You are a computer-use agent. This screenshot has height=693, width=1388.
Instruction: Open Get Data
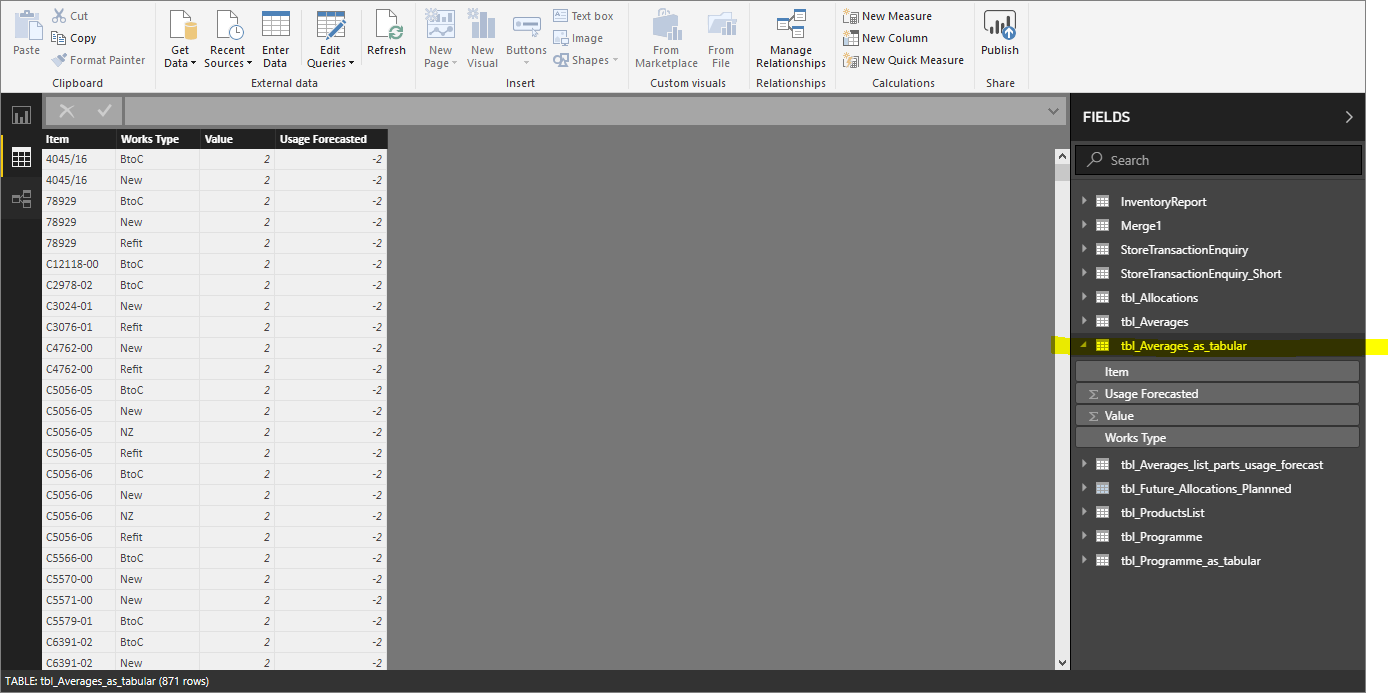180,38
